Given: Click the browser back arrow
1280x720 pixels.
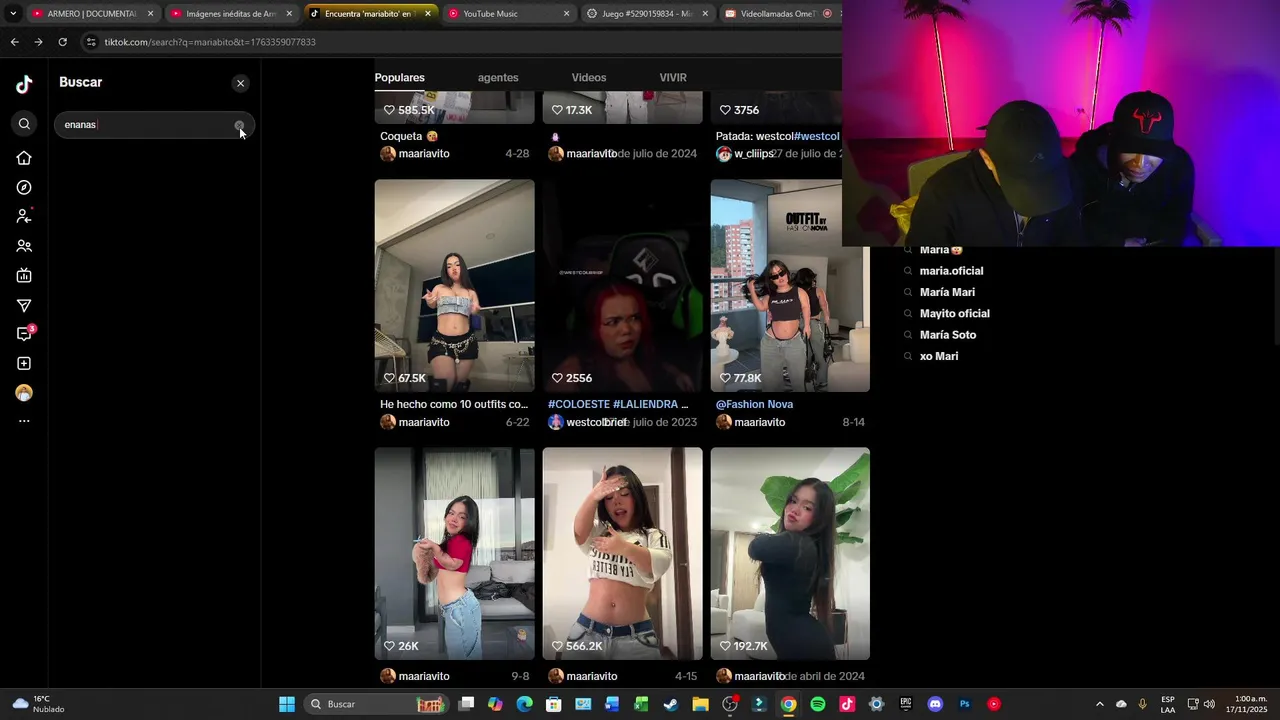Looking at the screenshot, I should [x=14, y=42].
